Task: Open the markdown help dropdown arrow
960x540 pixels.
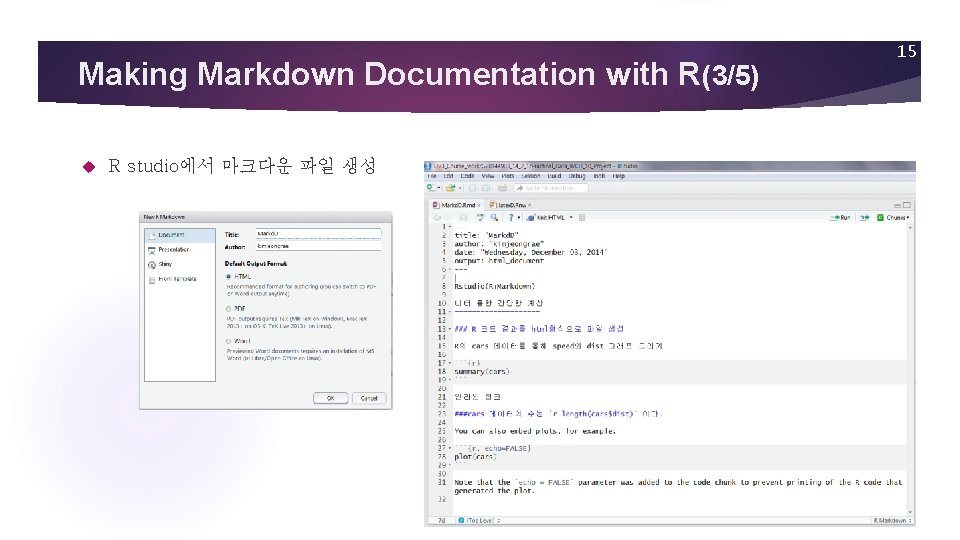Action: tap(519, 217)
